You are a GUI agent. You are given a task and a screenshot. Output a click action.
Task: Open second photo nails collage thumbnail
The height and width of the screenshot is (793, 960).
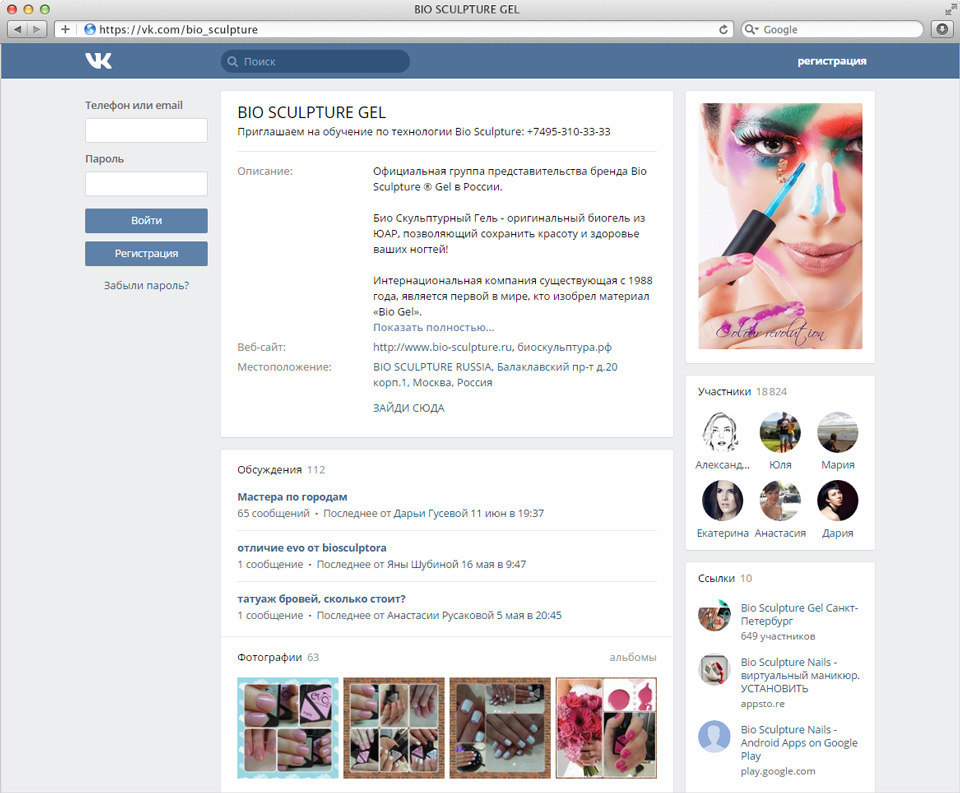pyautogui.click(x=394, y=728)
